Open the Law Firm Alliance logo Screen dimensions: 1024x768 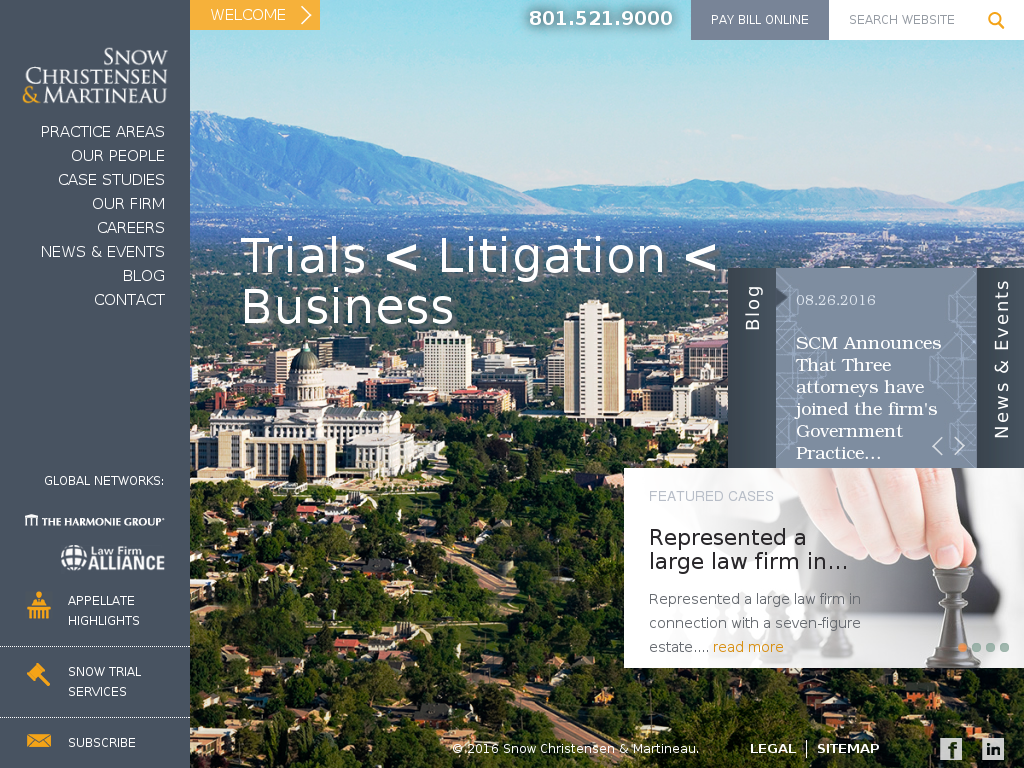coord(112,558)
